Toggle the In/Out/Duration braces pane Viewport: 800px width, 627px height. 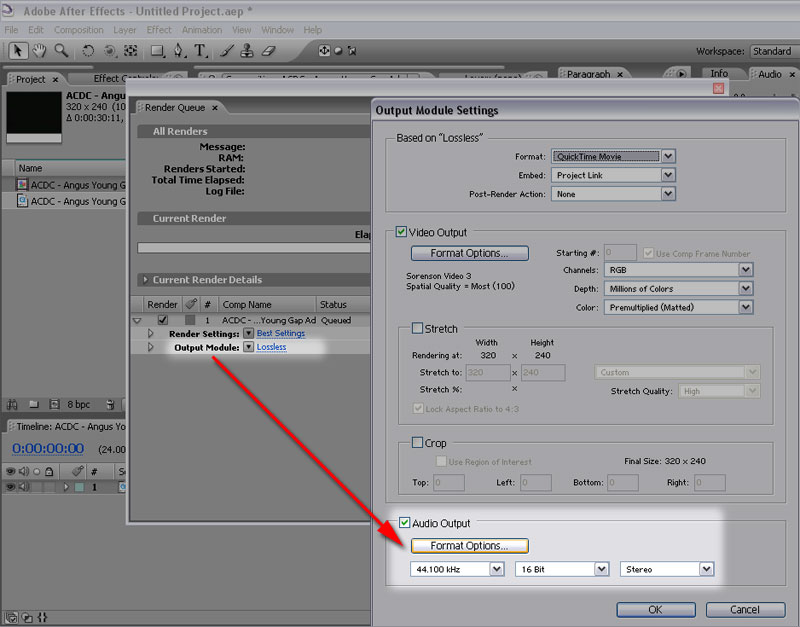click(x=42, y=617)
